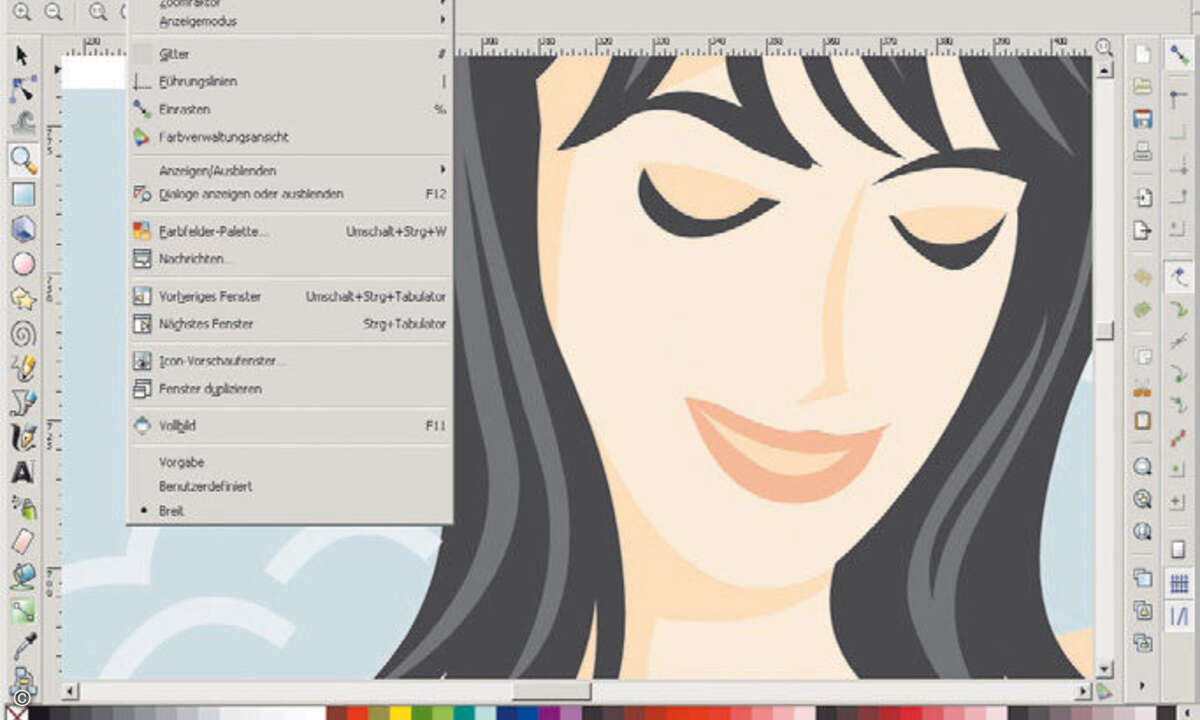
Task: Select the Benutzerdefiniert layout option
Action: pos(205,486)
